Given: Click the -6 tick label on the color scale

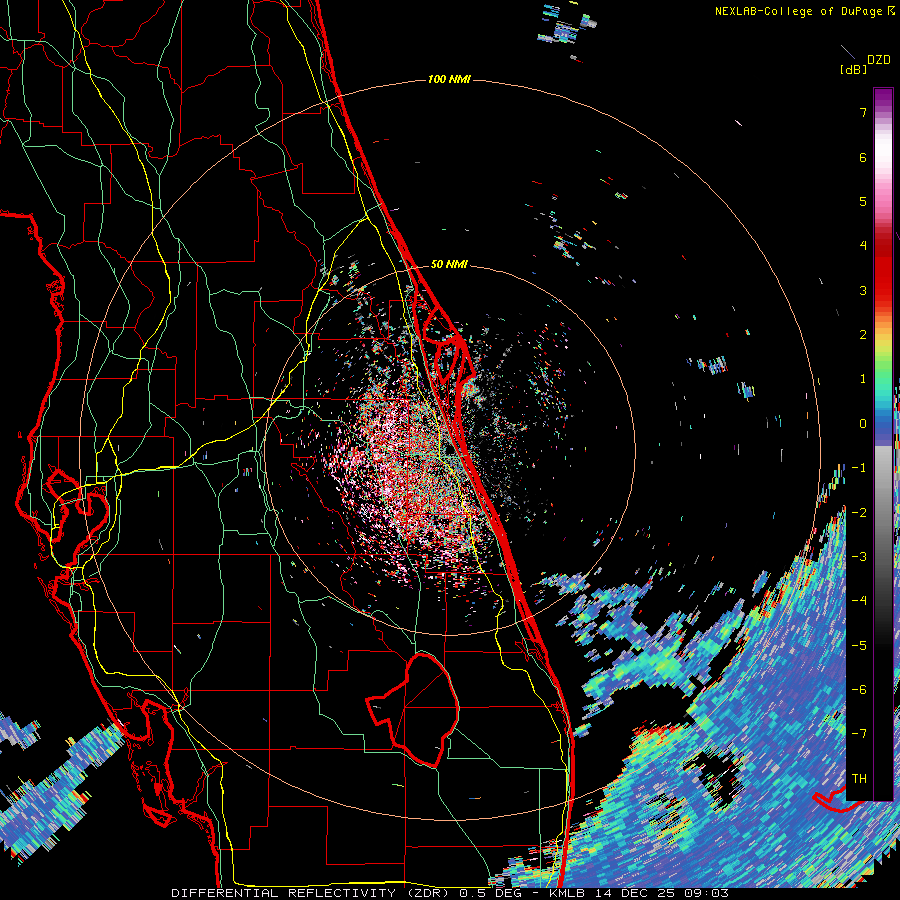Looking at the screenshot, I should (859, 690).
